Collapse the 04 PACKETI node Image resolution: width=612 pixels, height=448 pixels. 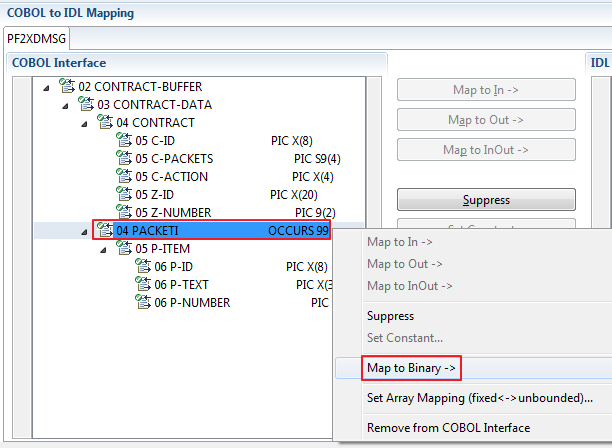(x=84, y=232)
